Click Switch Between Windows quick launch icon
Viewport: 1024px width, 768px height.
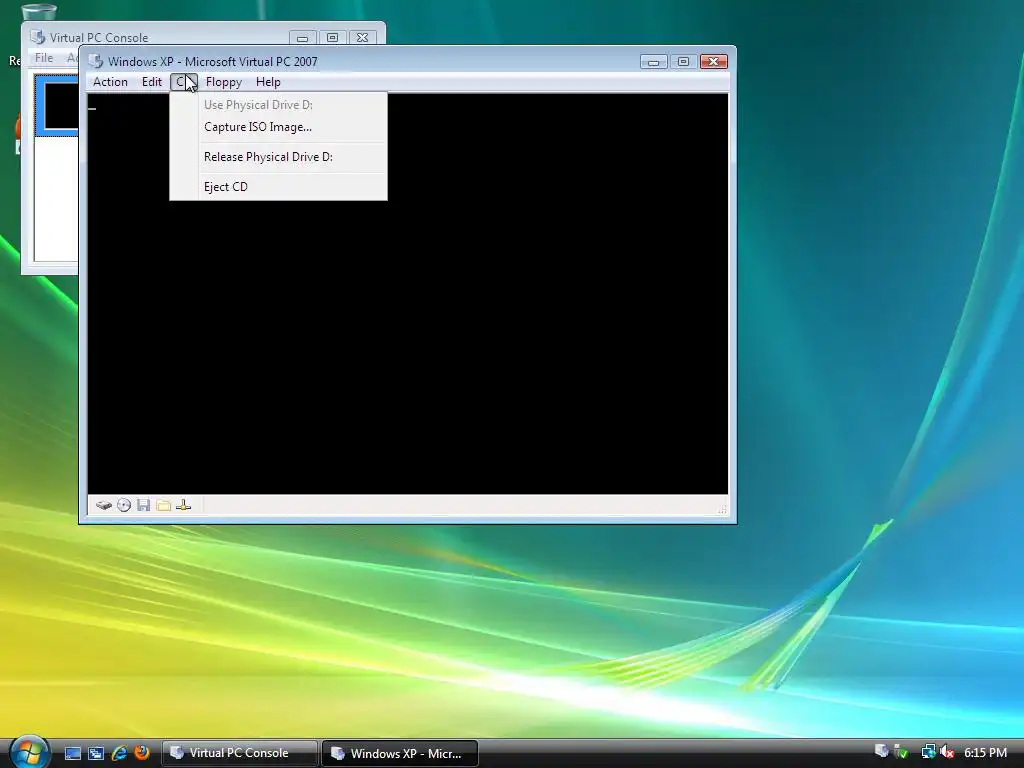(96, 753)
